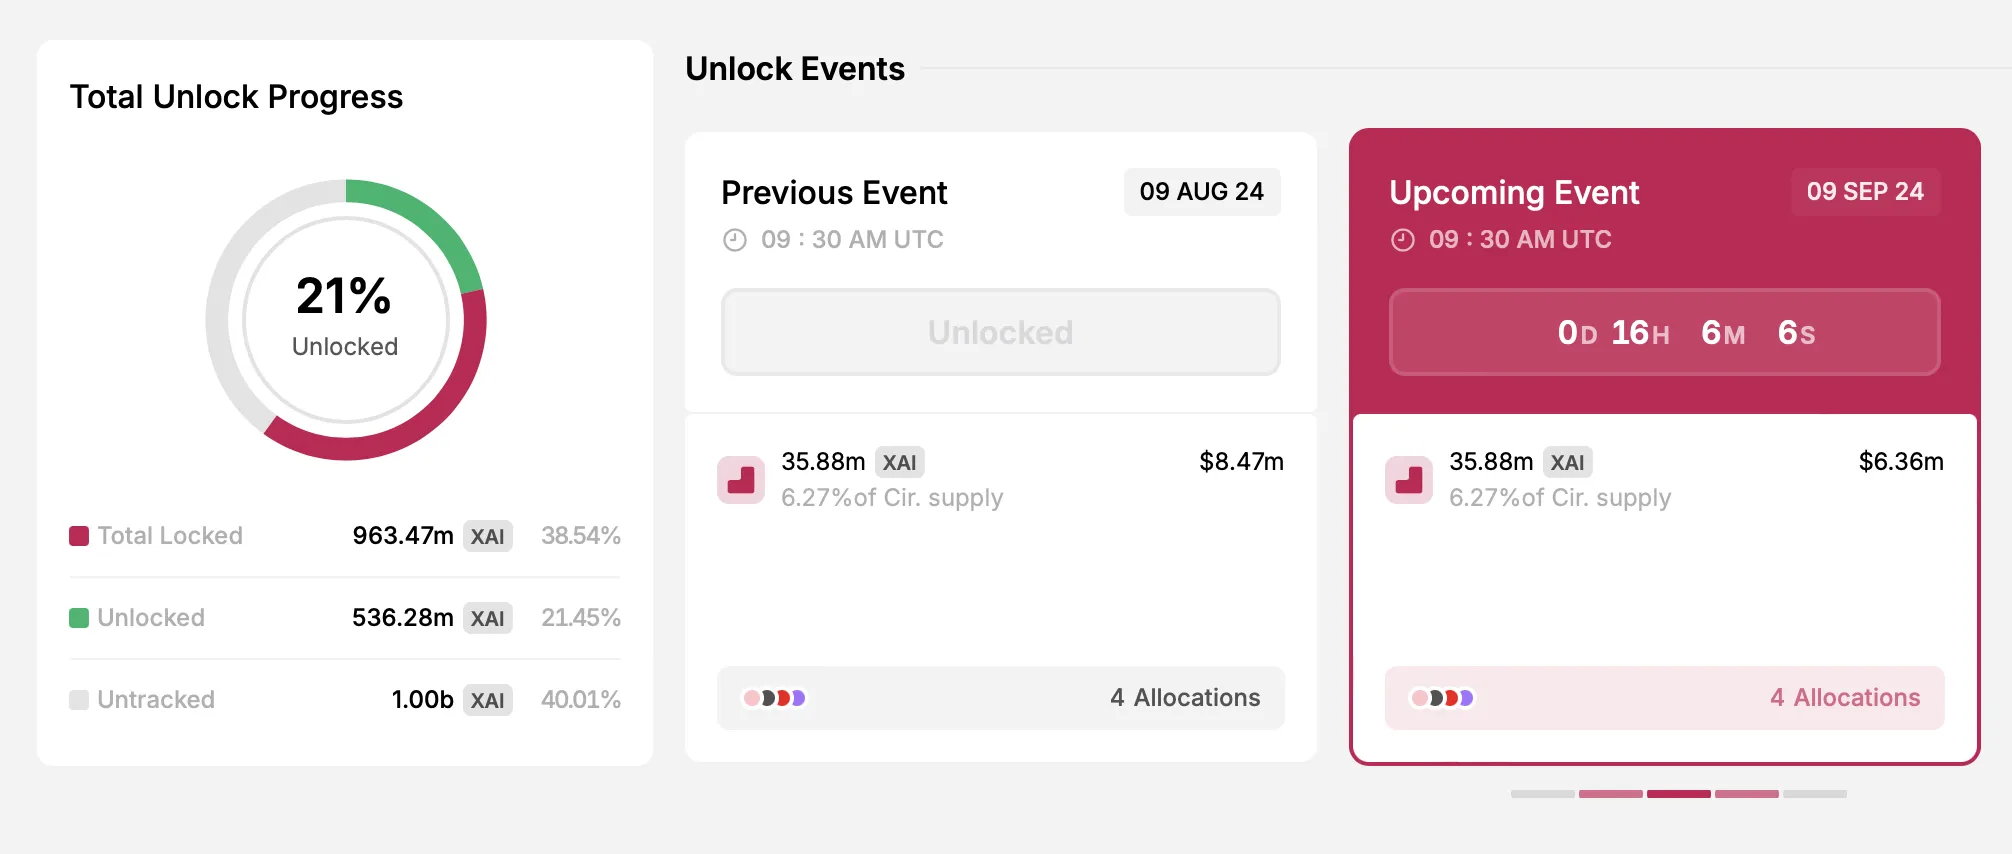Click the pink unlock icon in Upcoming Event card
2012x854 pixels.
[x=1409, y=480]
